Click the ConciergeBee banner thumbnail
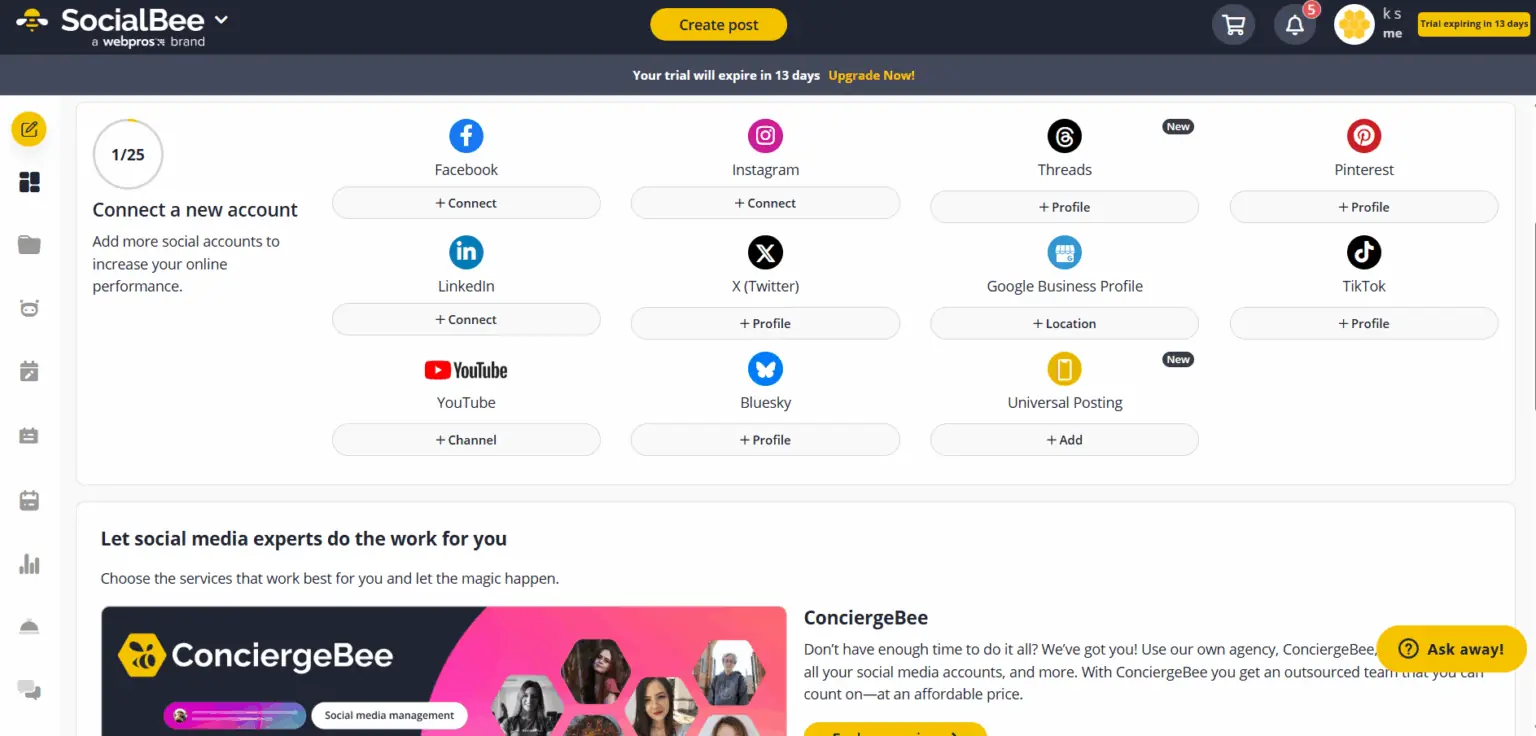This screenshot has width=1536, height=736. pos(444,671)
